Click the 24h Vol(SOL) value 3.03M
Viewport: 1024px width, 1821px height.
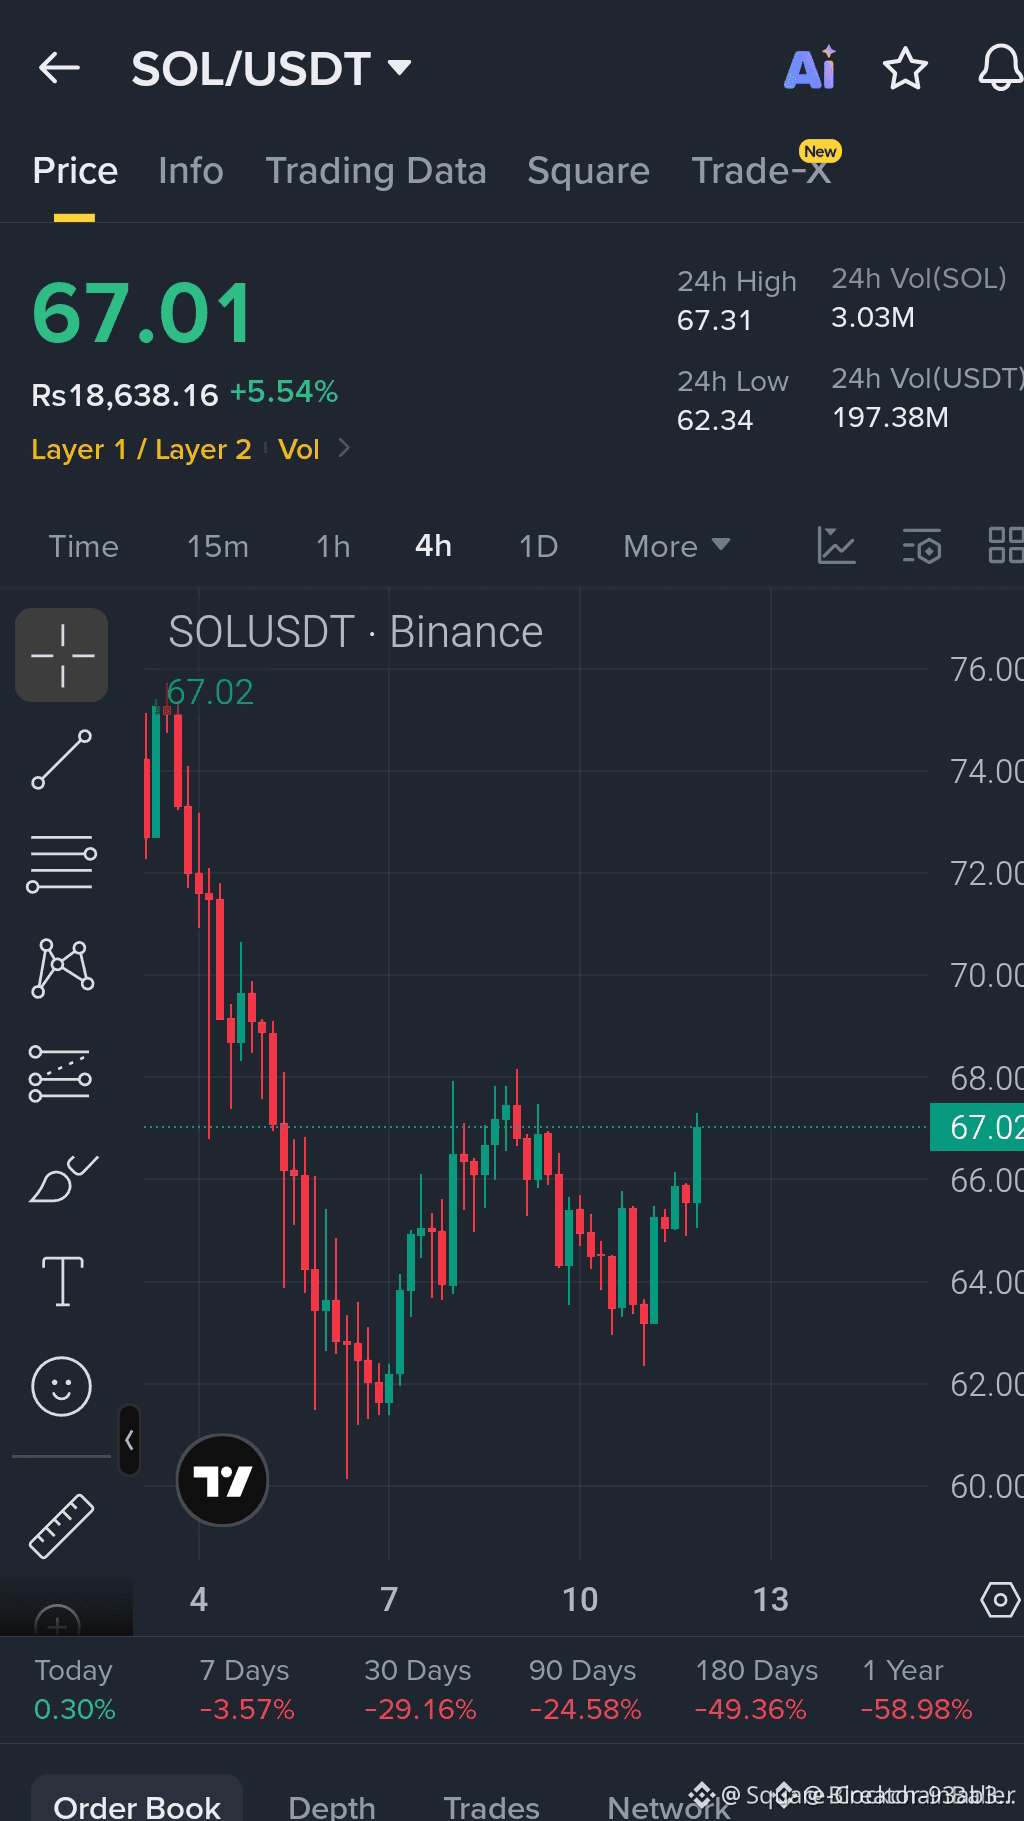873,317
